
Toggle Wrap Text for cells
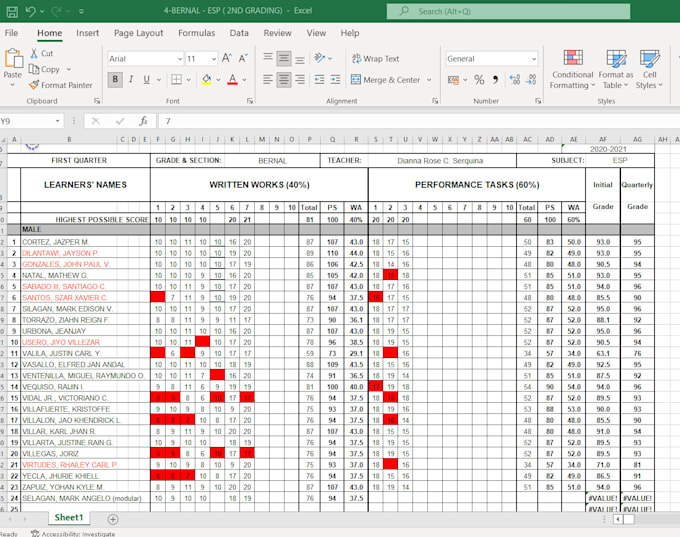click(x=374, y=59)
